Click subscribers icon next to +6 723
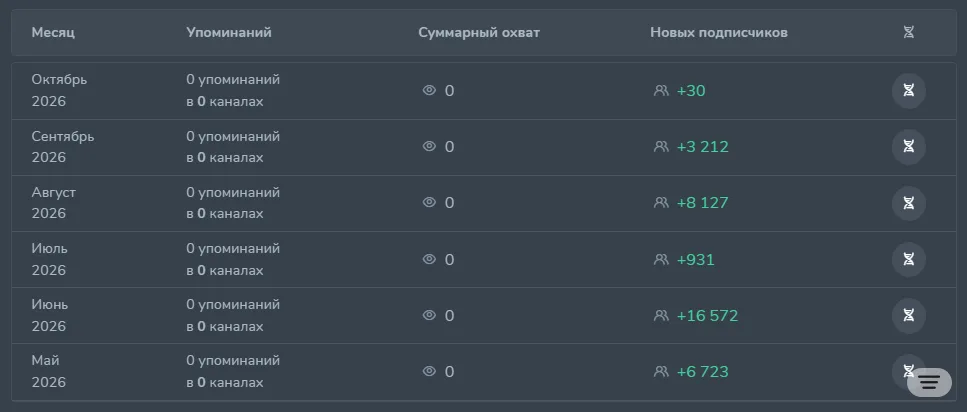The width and height of the screenshot is (967, 412). tap(661, 371)
